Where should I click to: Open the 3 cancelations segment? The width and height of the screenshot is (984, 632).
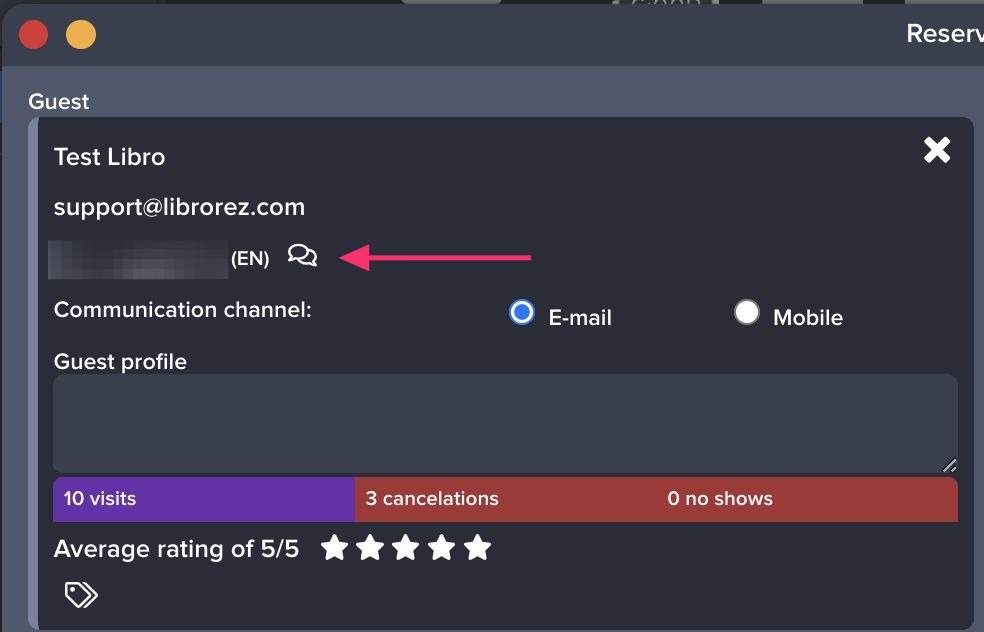pos(432,499)
